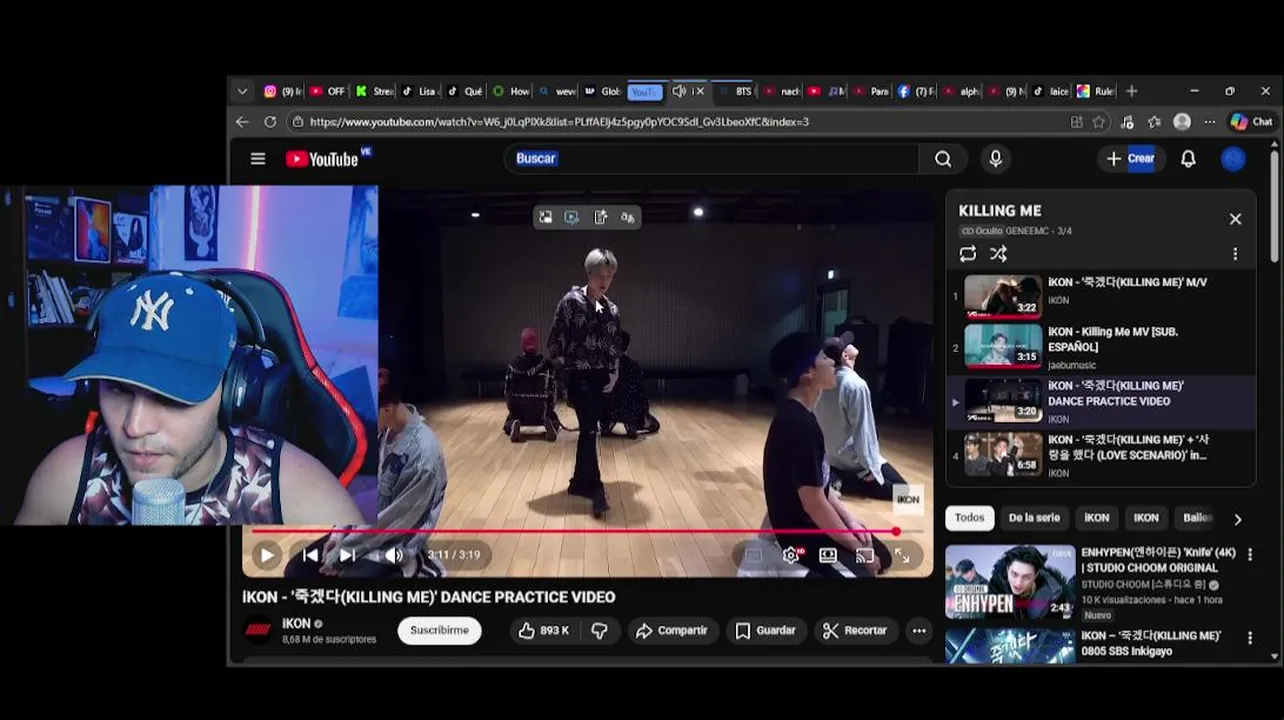Select the first iKON filter chip
The height and width of the screenshot is (720, 1284).
pyautogui.click(x=1097, y=518)
